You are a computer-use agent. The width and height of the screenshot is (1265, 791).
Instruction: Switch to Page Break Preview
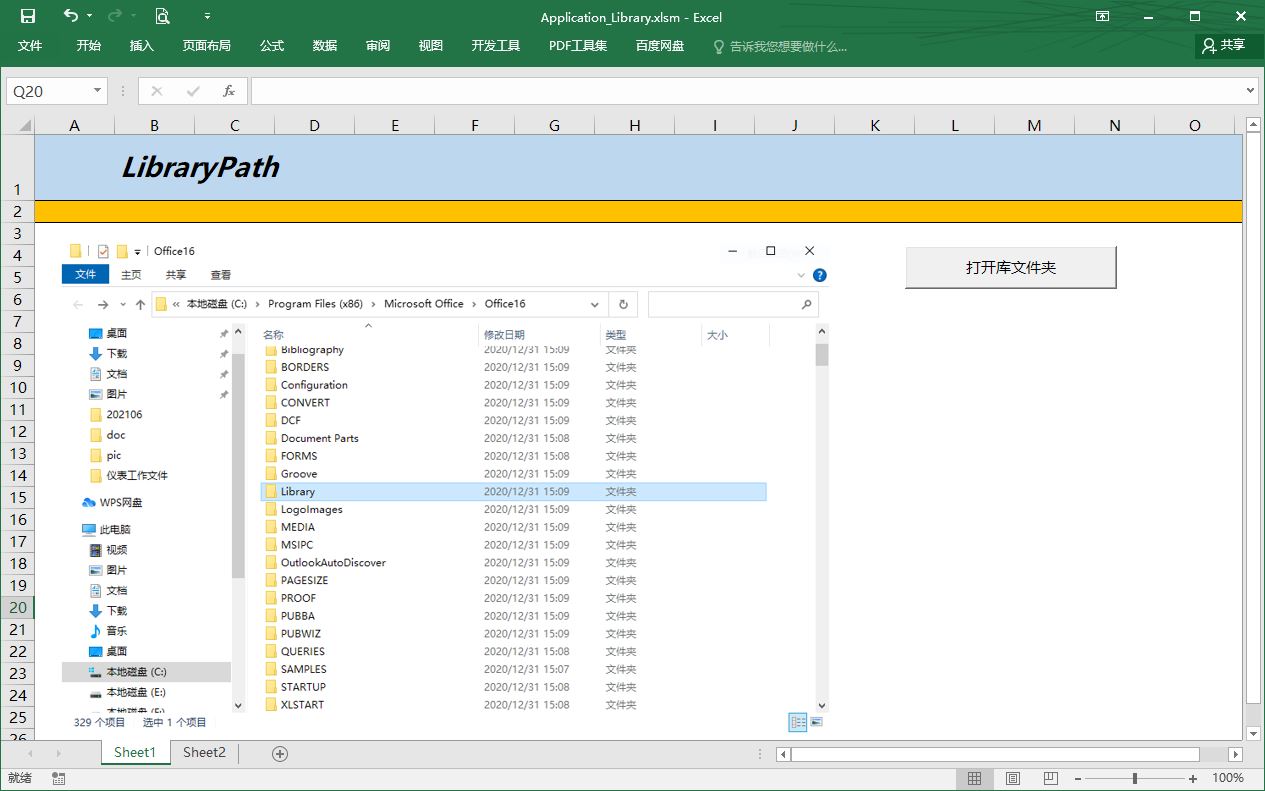click(x=1050, y=778)
